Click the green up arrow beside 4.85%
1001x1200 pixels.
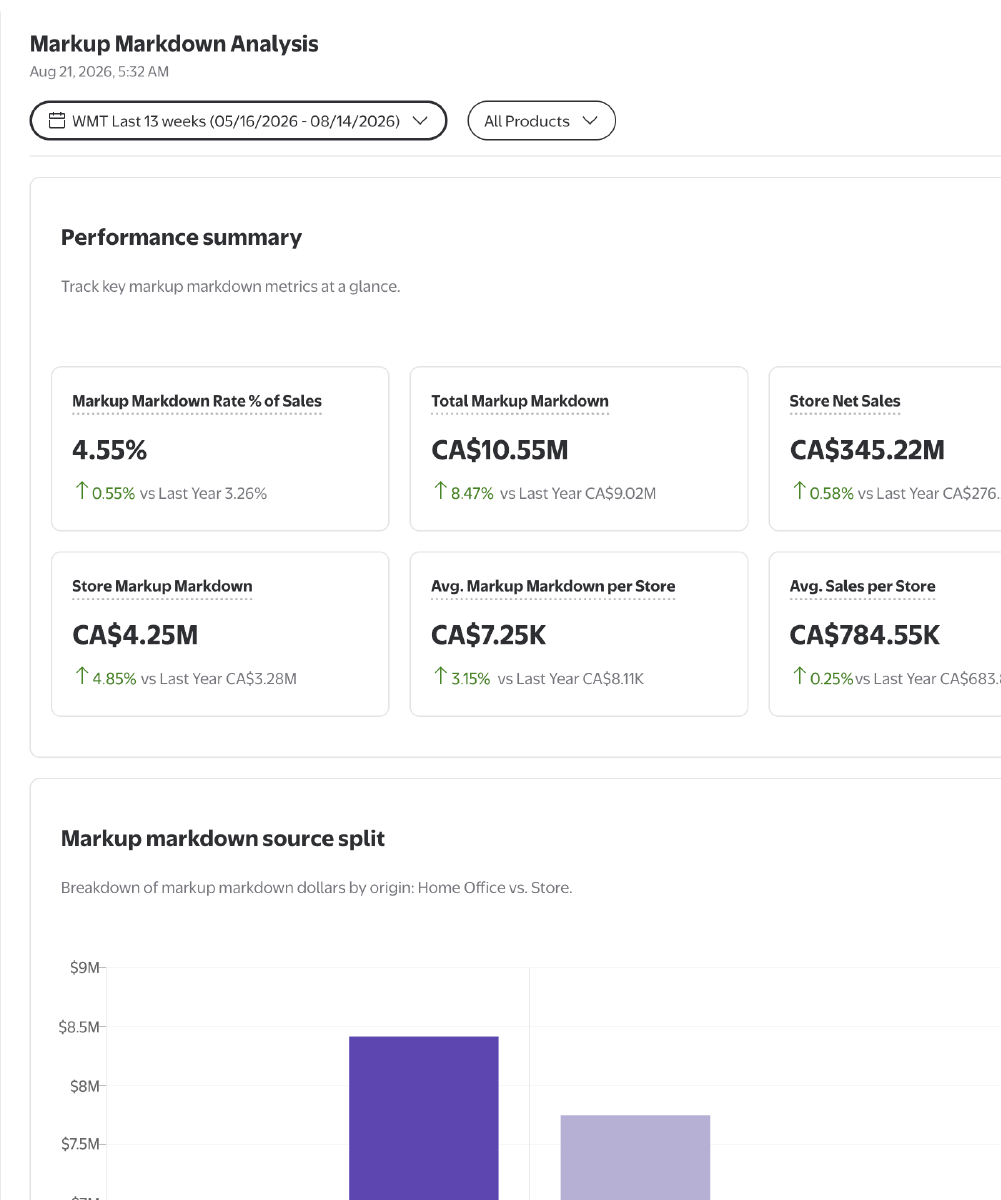pos(82,675)
